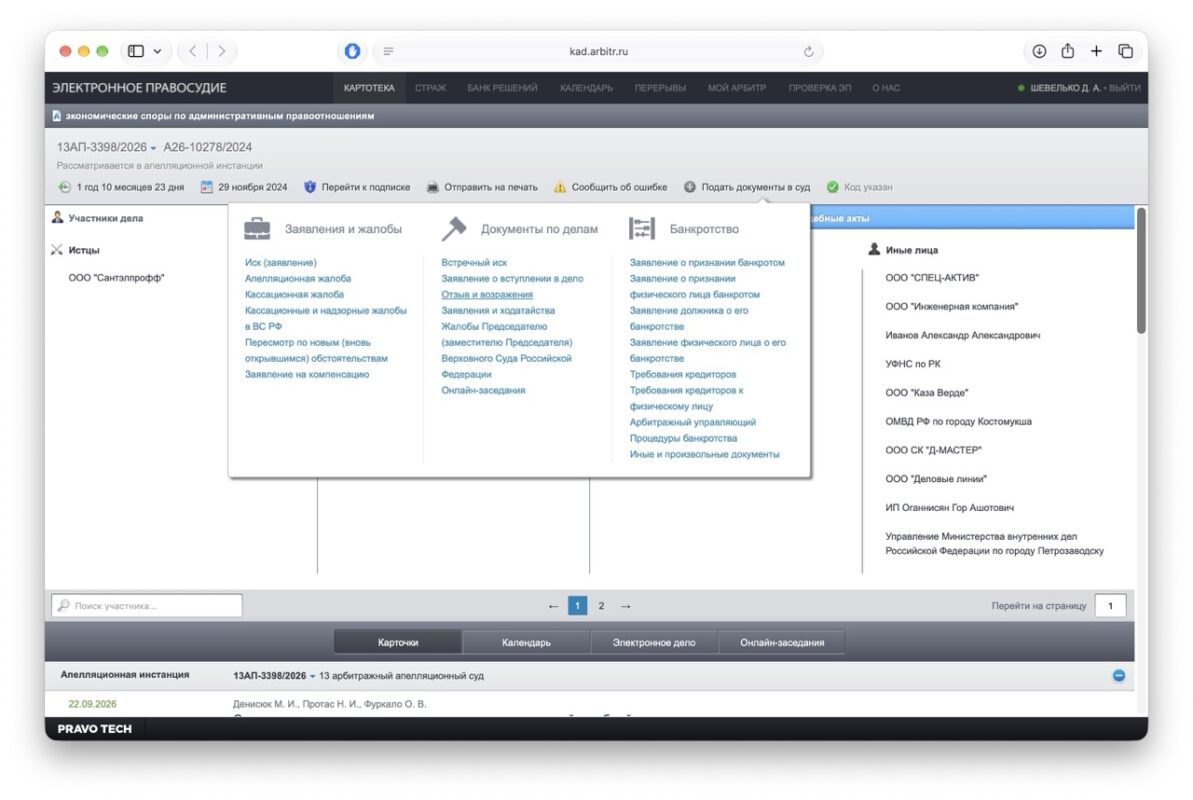Viewport: 1193px width, 800px height.
Task: Click the printer icon for Отправить на печать
Action: [x=432, y=186]
